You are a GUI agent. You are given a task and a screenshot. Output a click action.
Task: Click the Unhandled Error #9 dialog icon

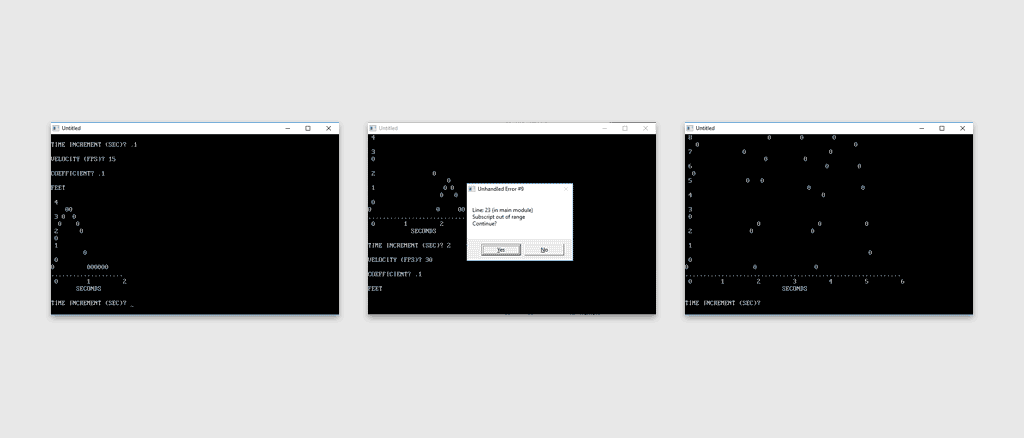point(472,188)
